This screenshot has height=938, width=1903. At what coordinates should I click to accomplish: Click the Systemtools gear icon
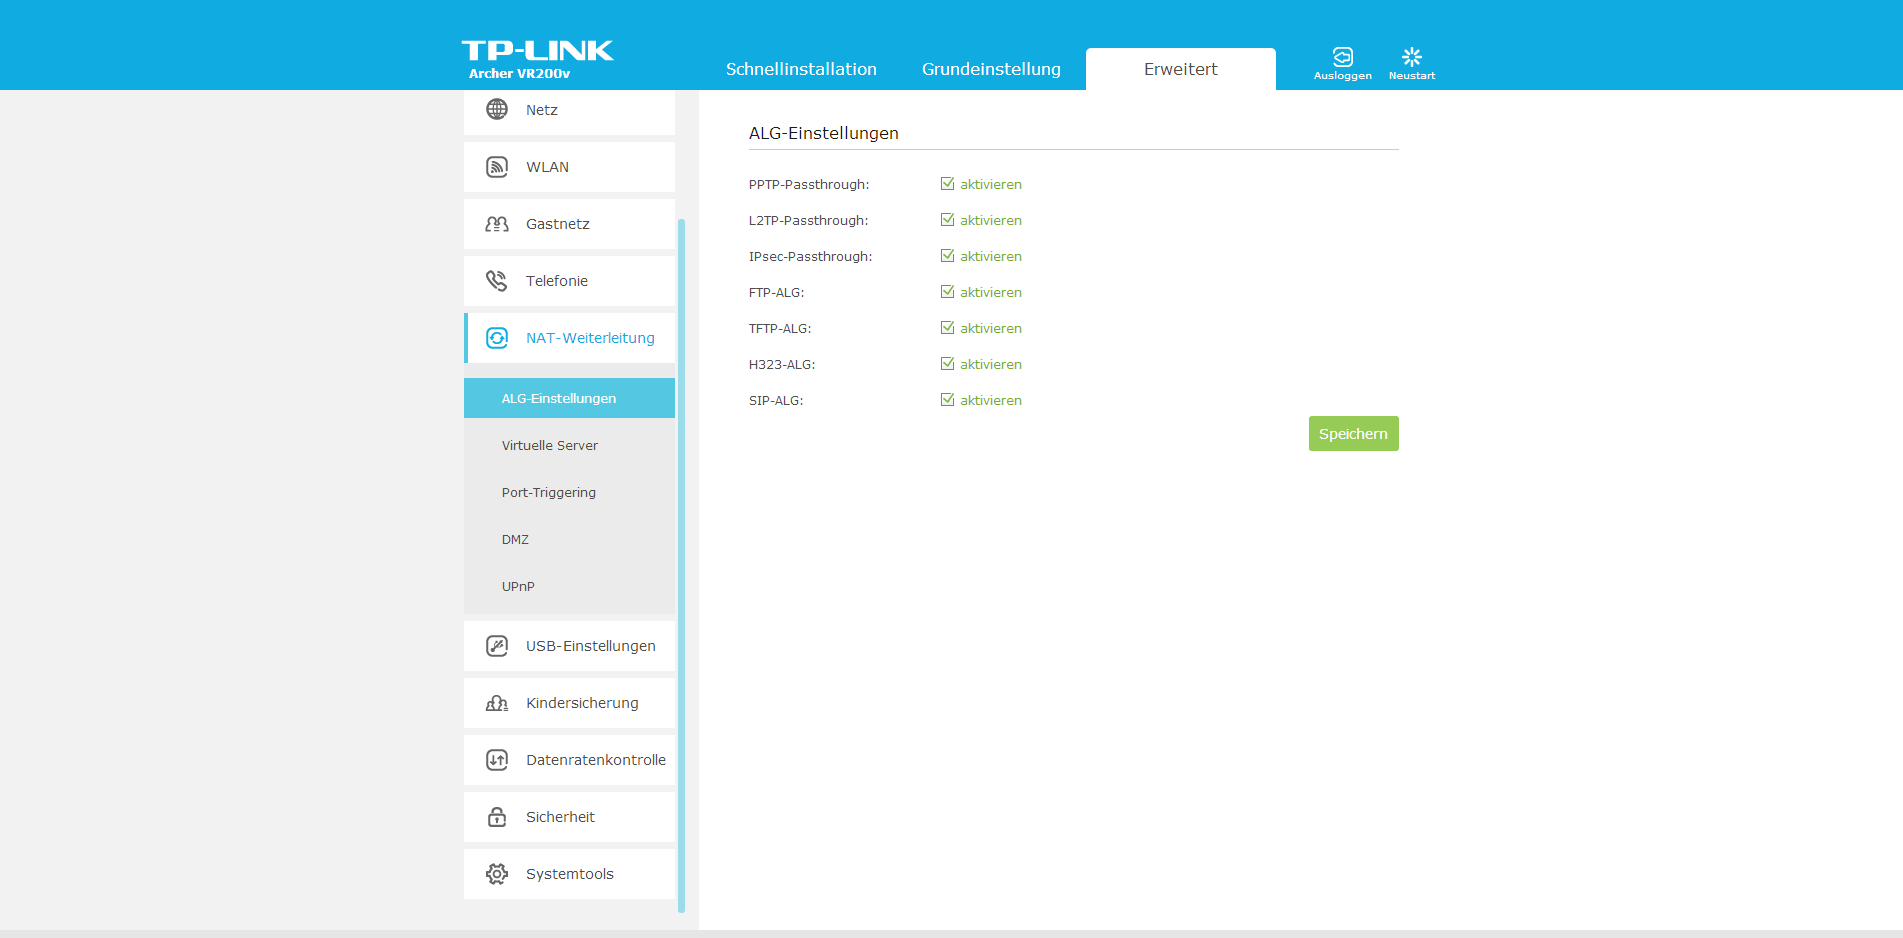click(x=497, y=874)
